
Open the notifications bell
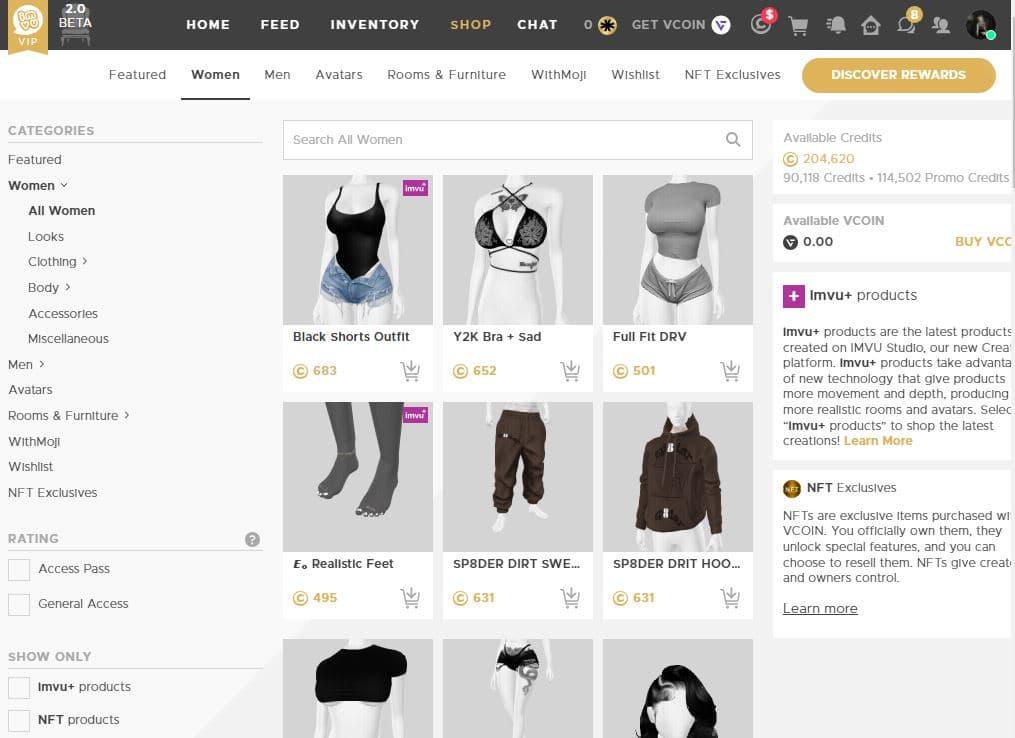coord(836,26)
